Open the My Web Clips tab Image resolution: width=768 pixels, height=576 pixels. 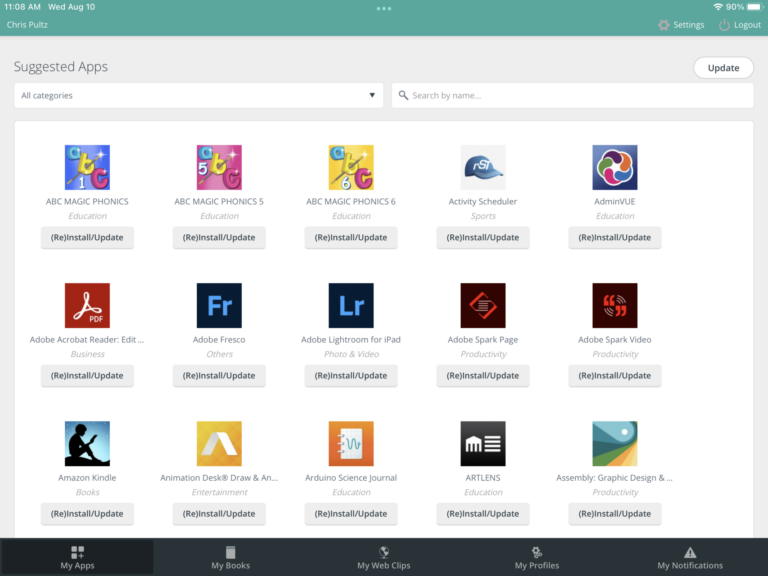[x=384, y=558]
